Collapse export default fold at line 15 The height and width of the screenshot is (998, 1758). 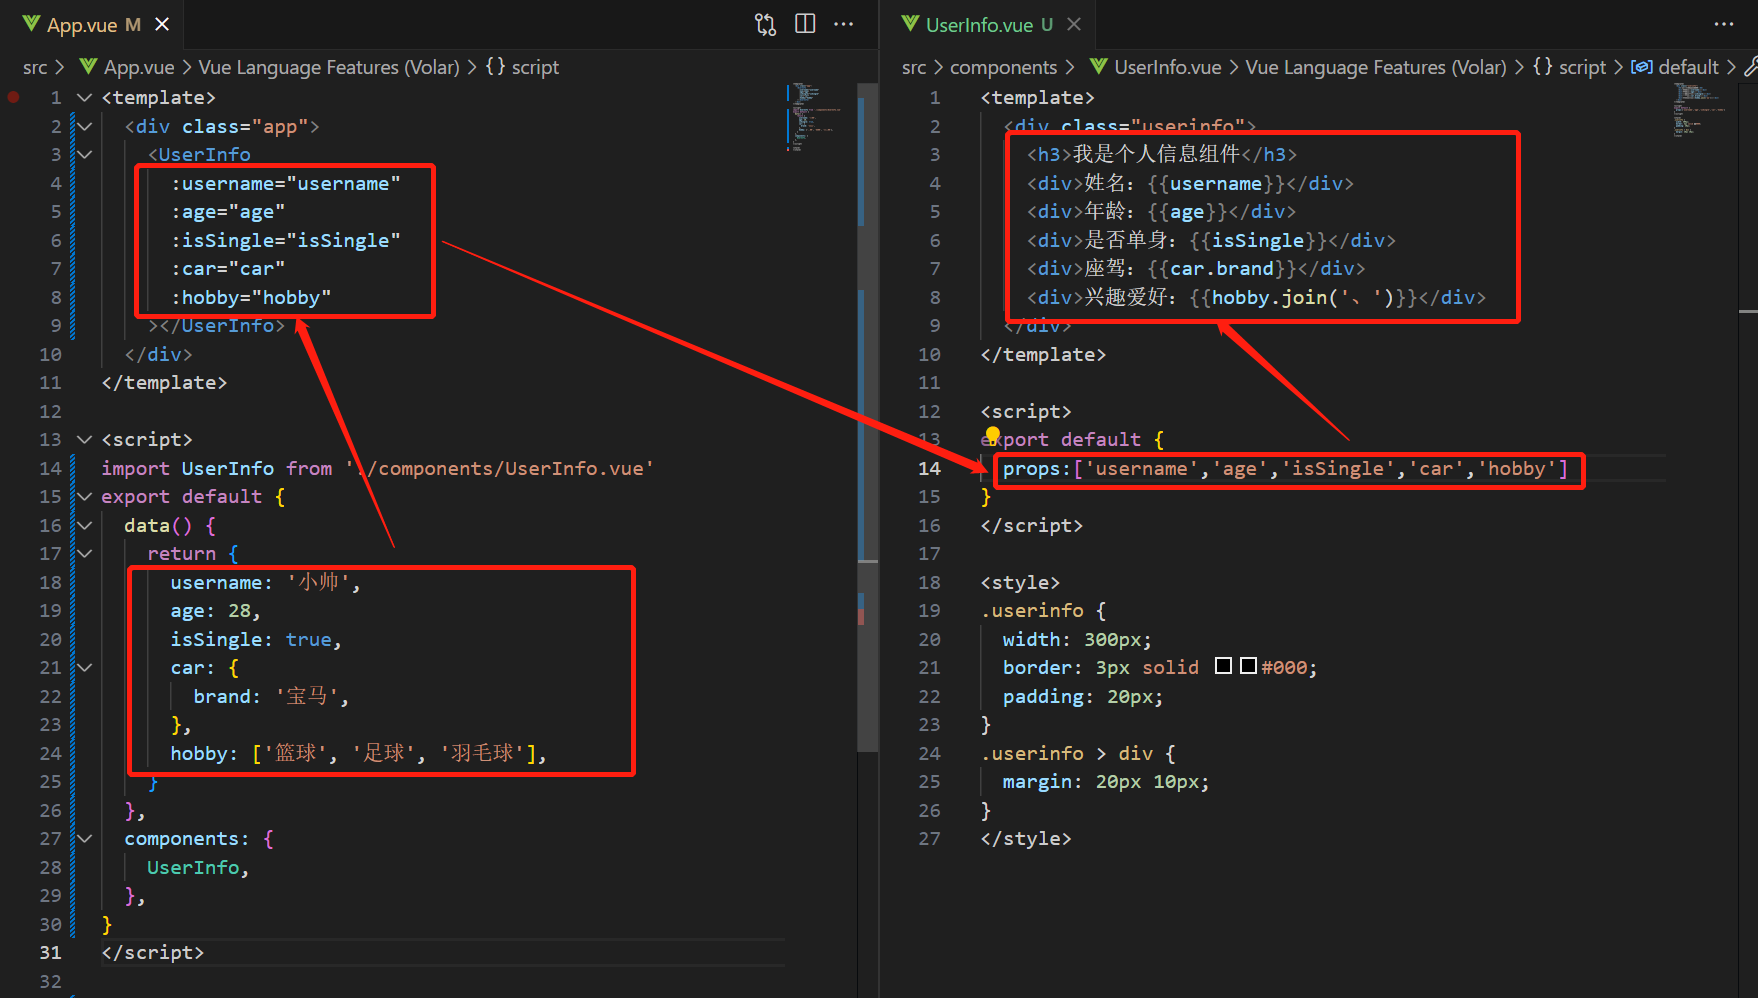(x=85, y=497)
